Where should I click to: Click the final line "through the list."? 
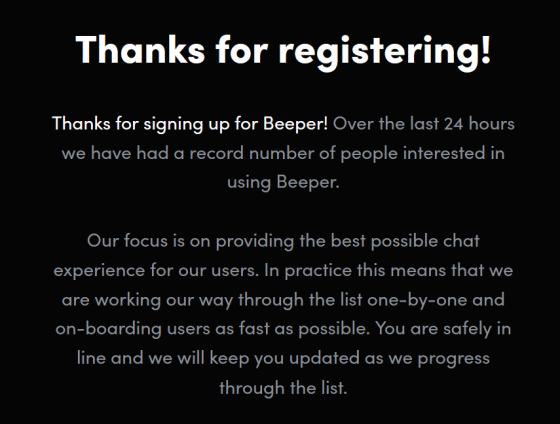(x=283, y=388)
